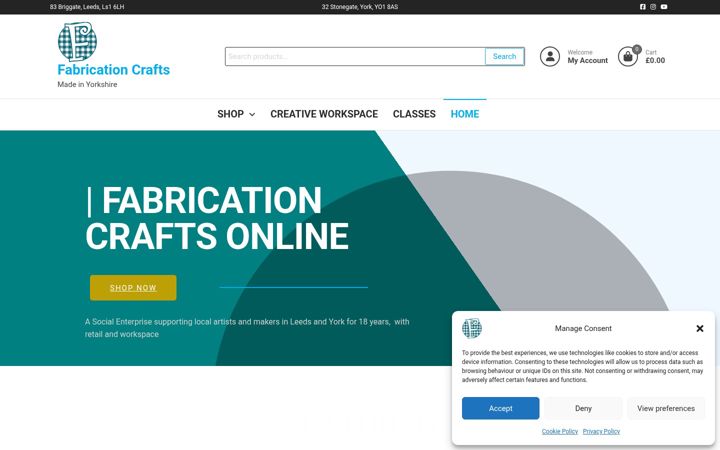Expand the SHOP menu chevron
The image size is (720, 450).
coord(252,114)
